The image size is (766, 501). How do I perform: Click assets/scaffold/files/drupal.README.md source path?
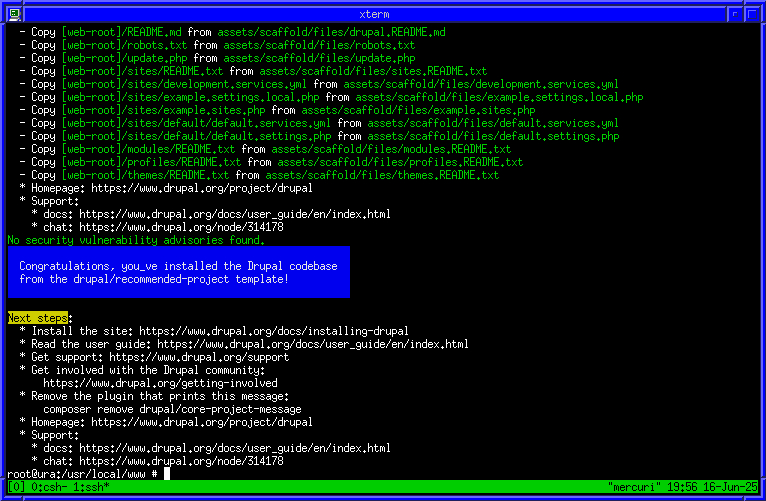(331, 32)
